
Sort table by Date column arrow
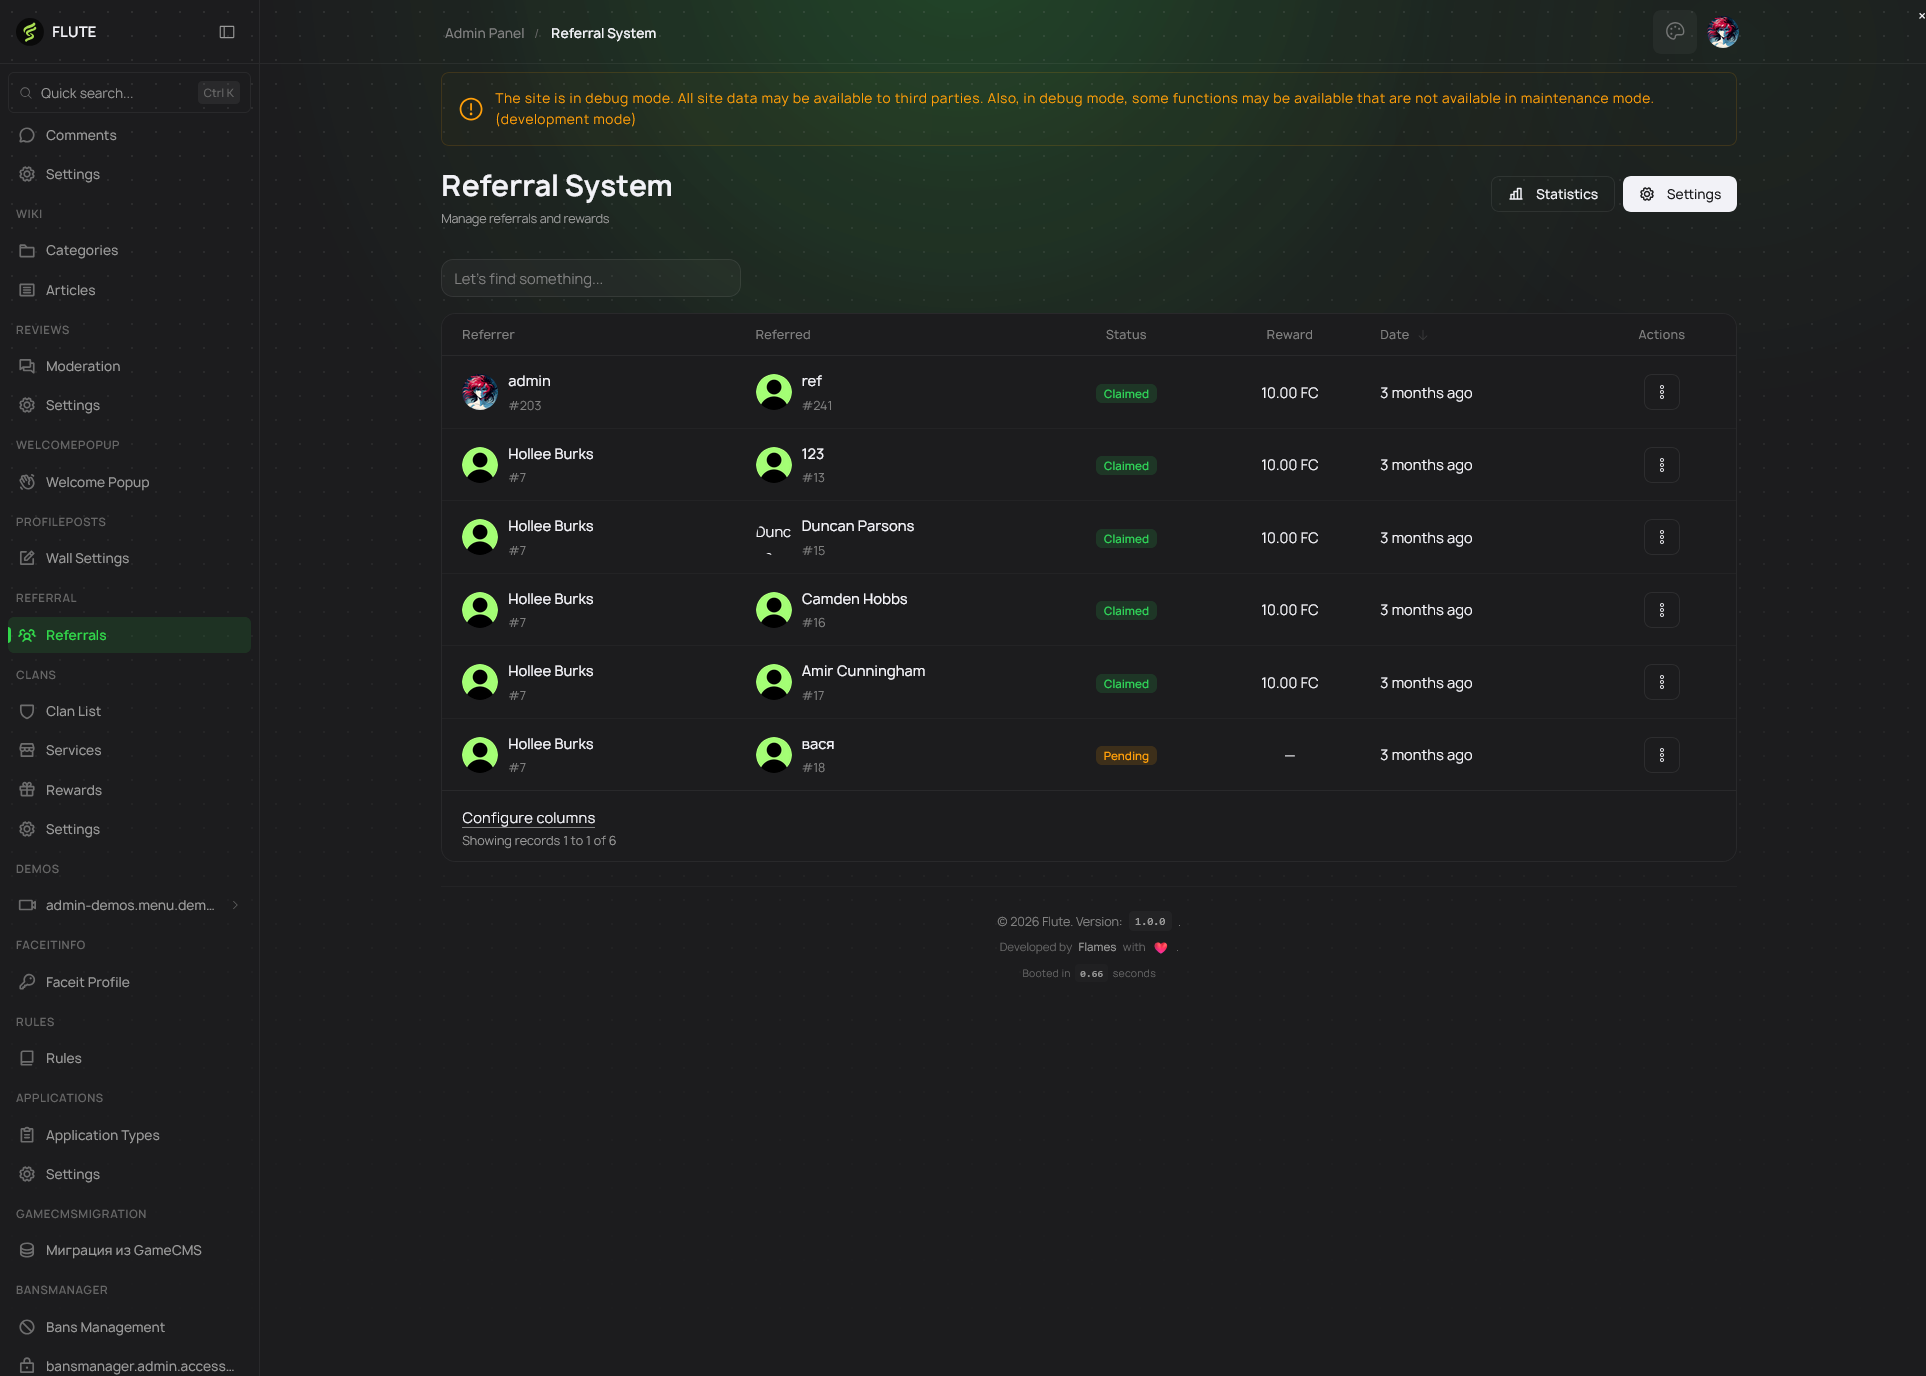[x=1423, y=335]
